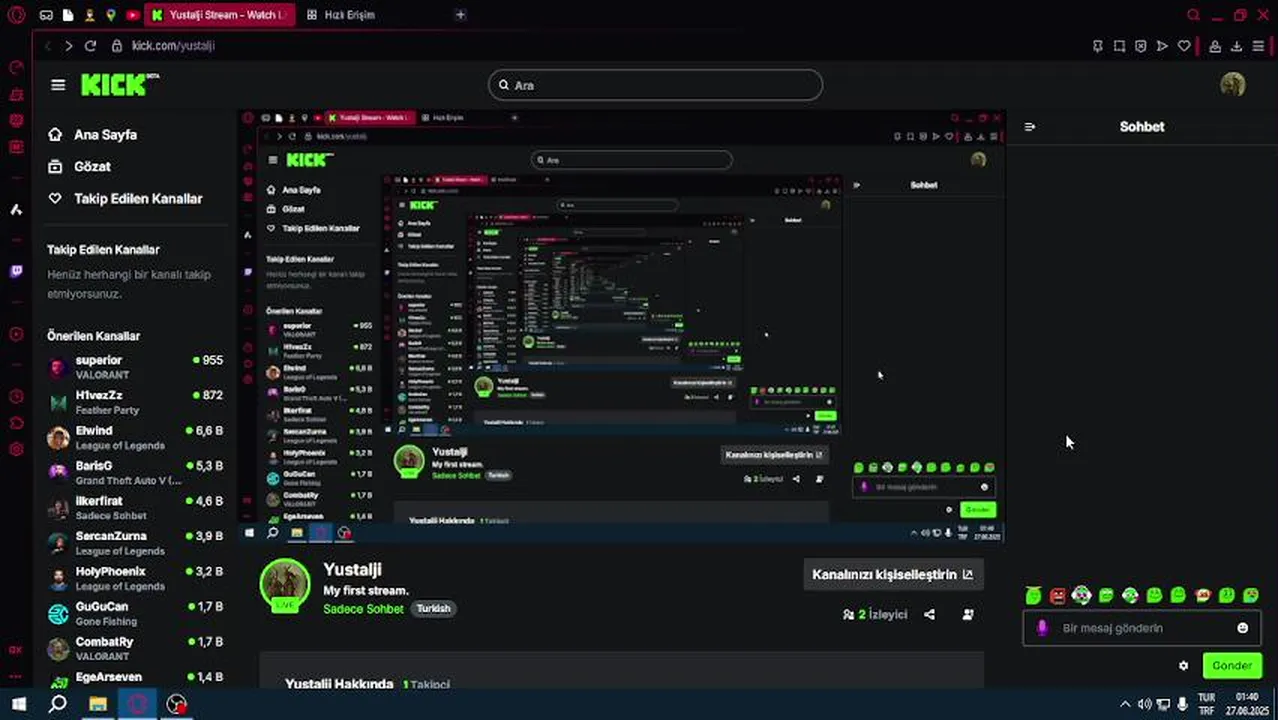
Task: Click the Opera GX taskbar icon
Action: pyautogui.click(x=137, y=704)
